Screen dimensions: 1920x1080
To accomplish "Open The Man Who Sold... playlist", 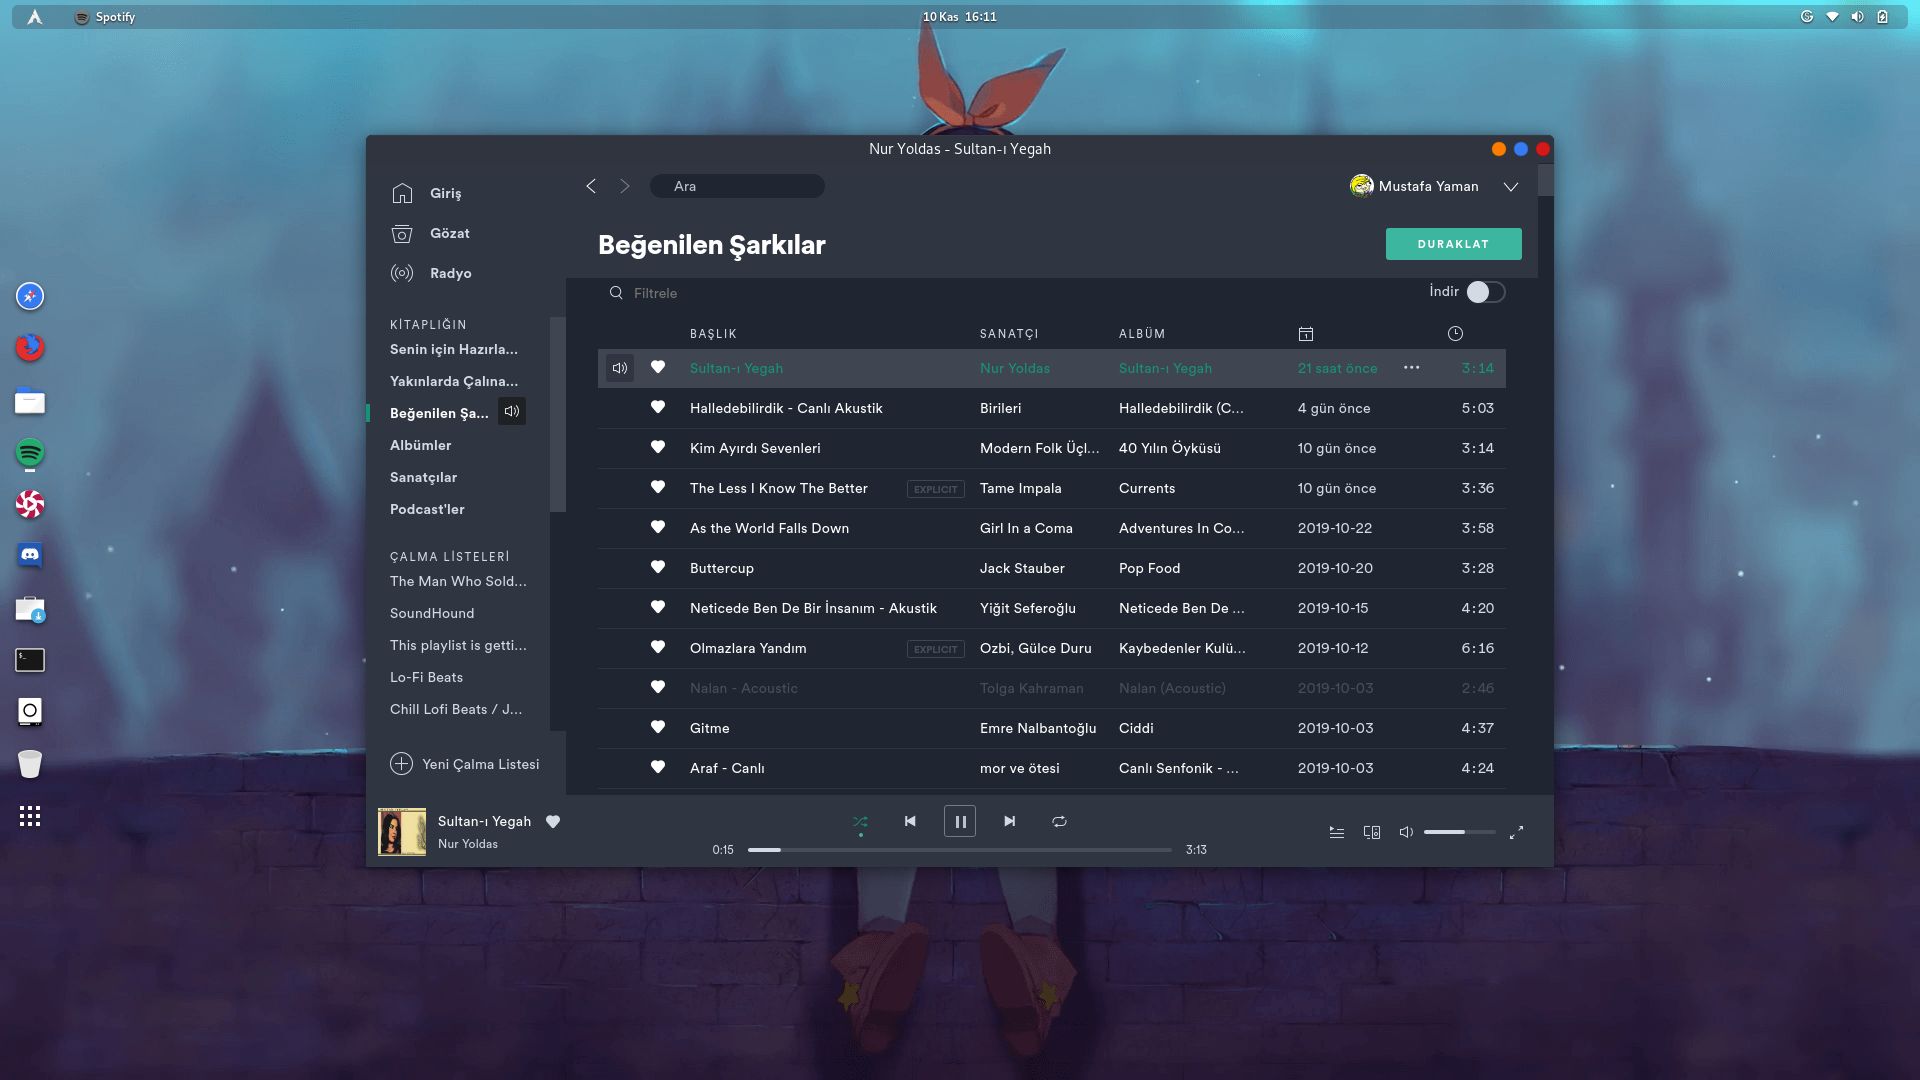I will (x=458, y=581).
